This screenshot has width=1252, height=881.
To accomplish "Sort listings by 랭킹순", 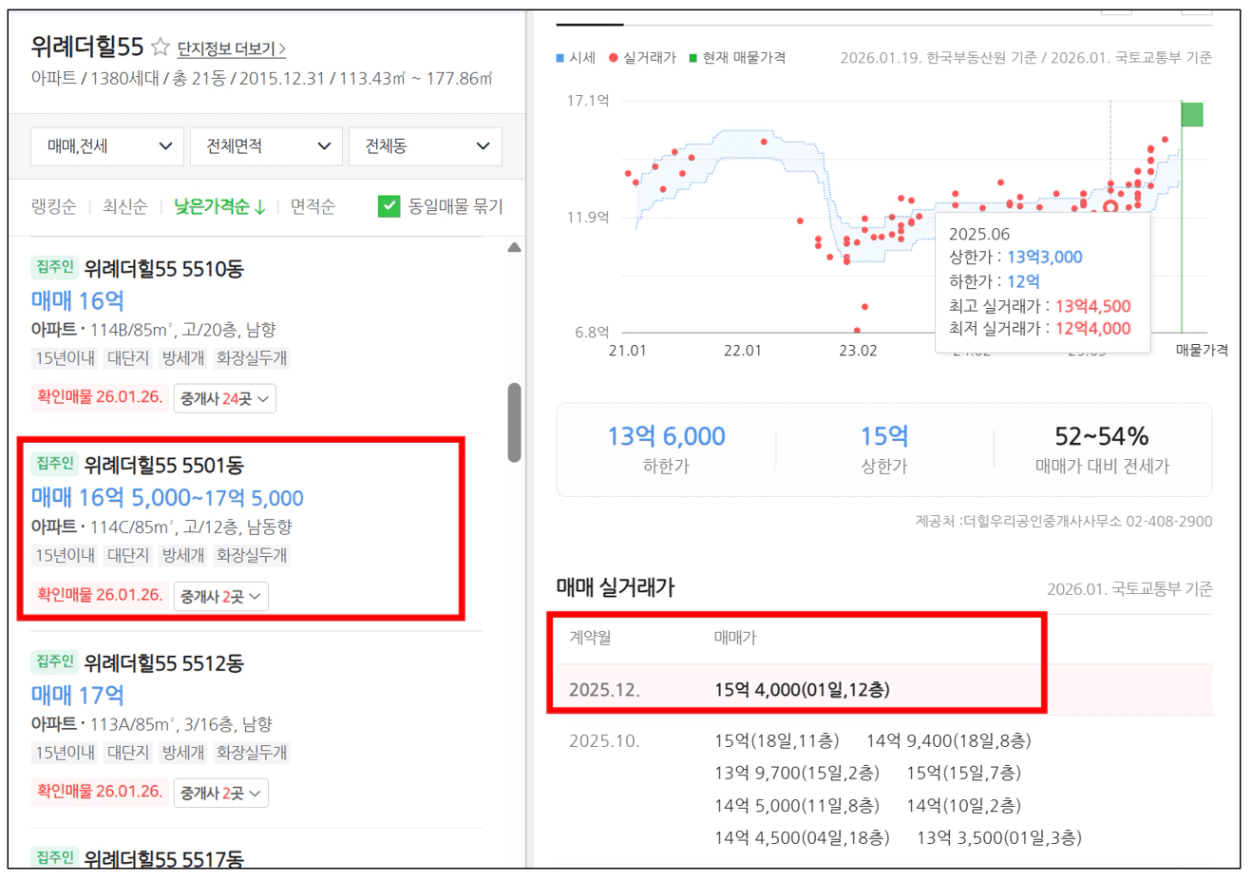I will 53,207.
